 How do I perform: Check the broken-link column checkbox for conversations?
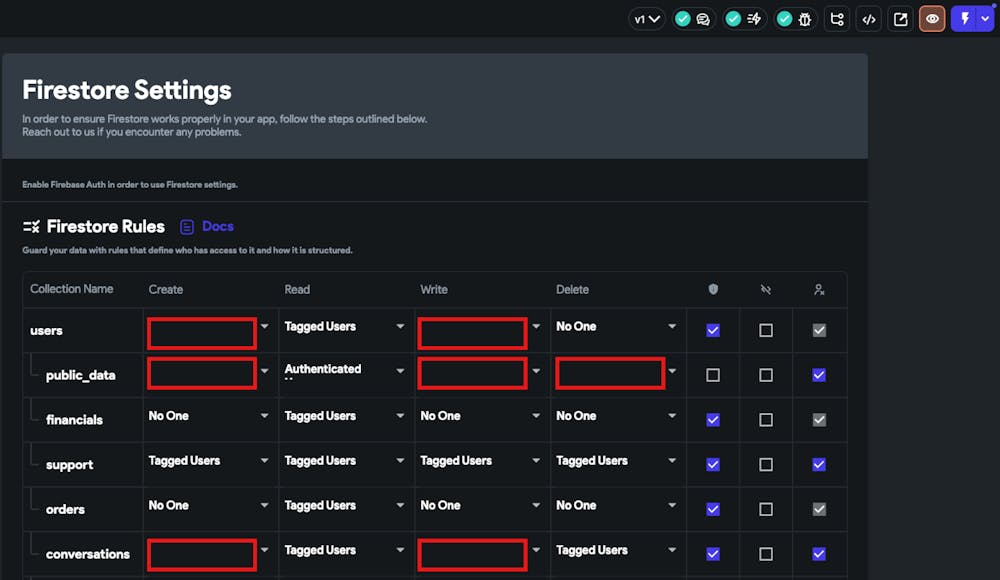click(x=766, y=554)
